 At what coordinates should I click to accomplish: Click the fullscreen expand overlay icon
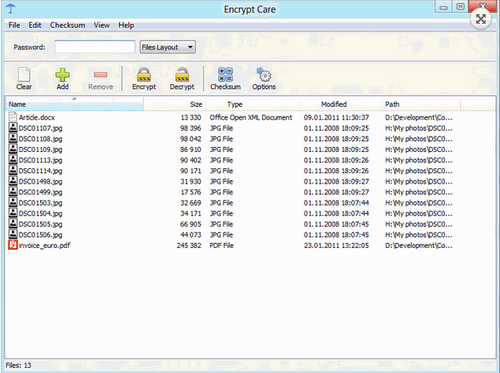(480, 19)
